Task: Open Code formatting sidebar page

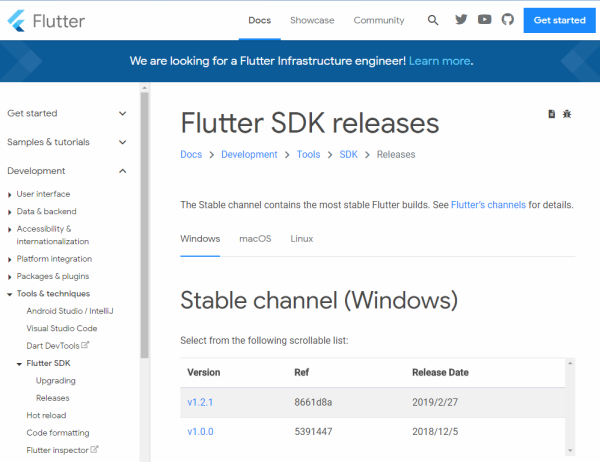Action: tap(58, 433)
